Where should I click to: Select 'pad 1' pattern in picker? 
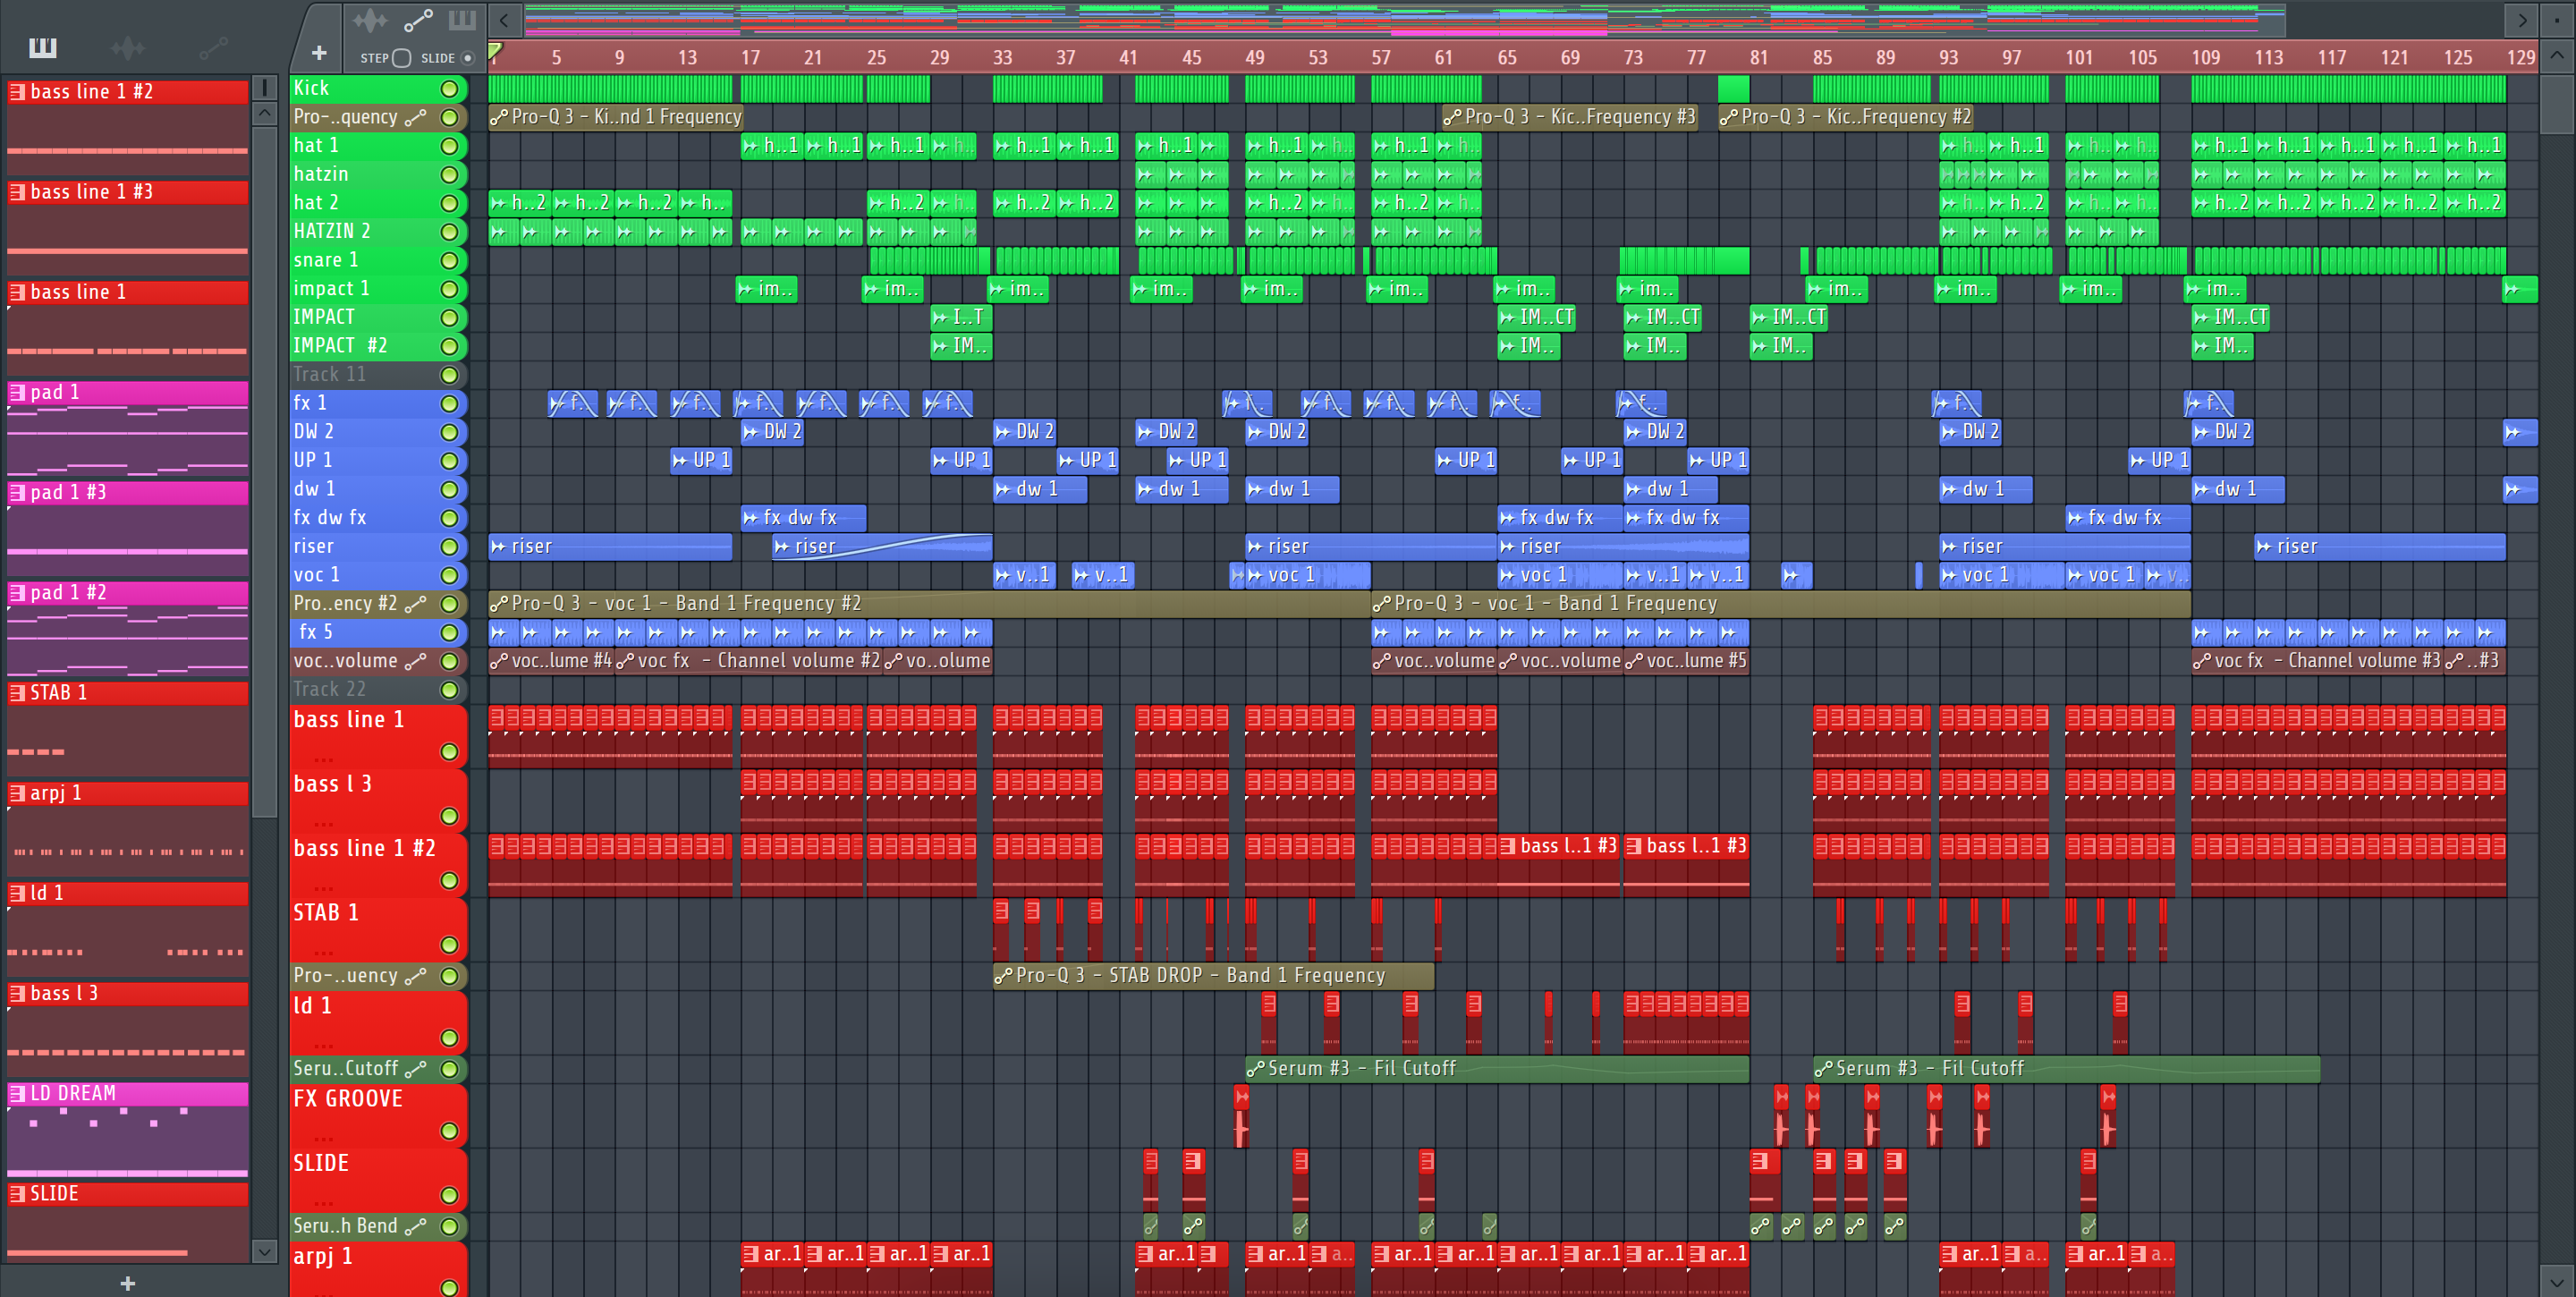pos(127,392)
